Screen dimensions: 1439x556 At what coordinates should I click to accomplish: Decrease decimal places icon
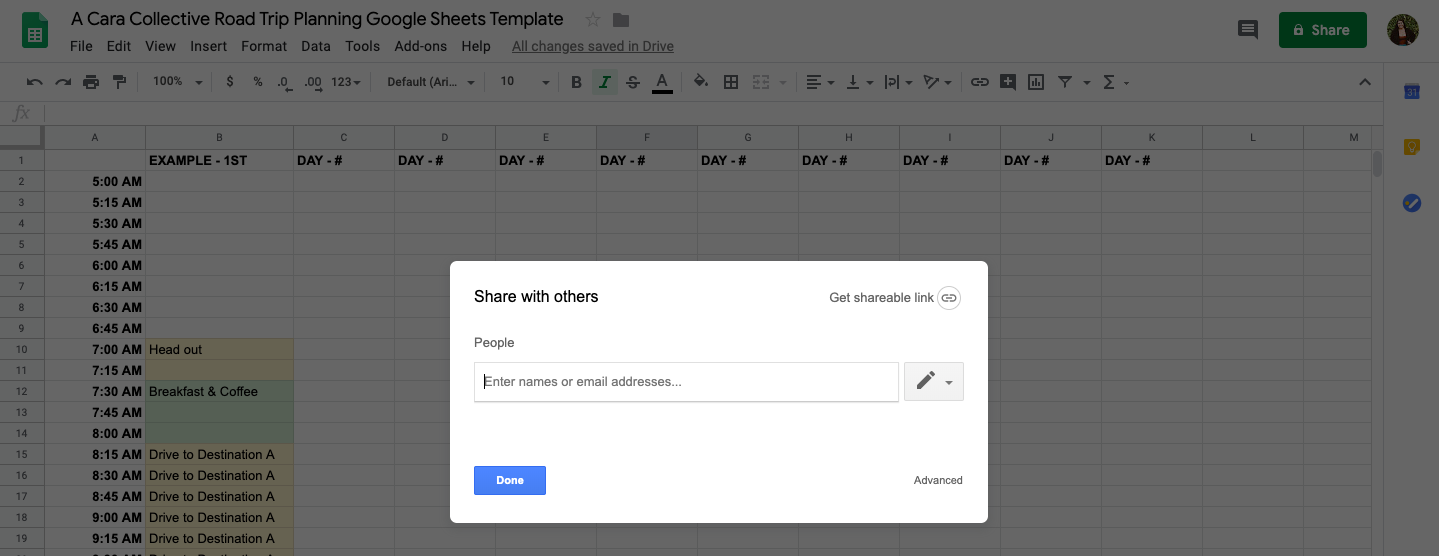tap(284, 82)
